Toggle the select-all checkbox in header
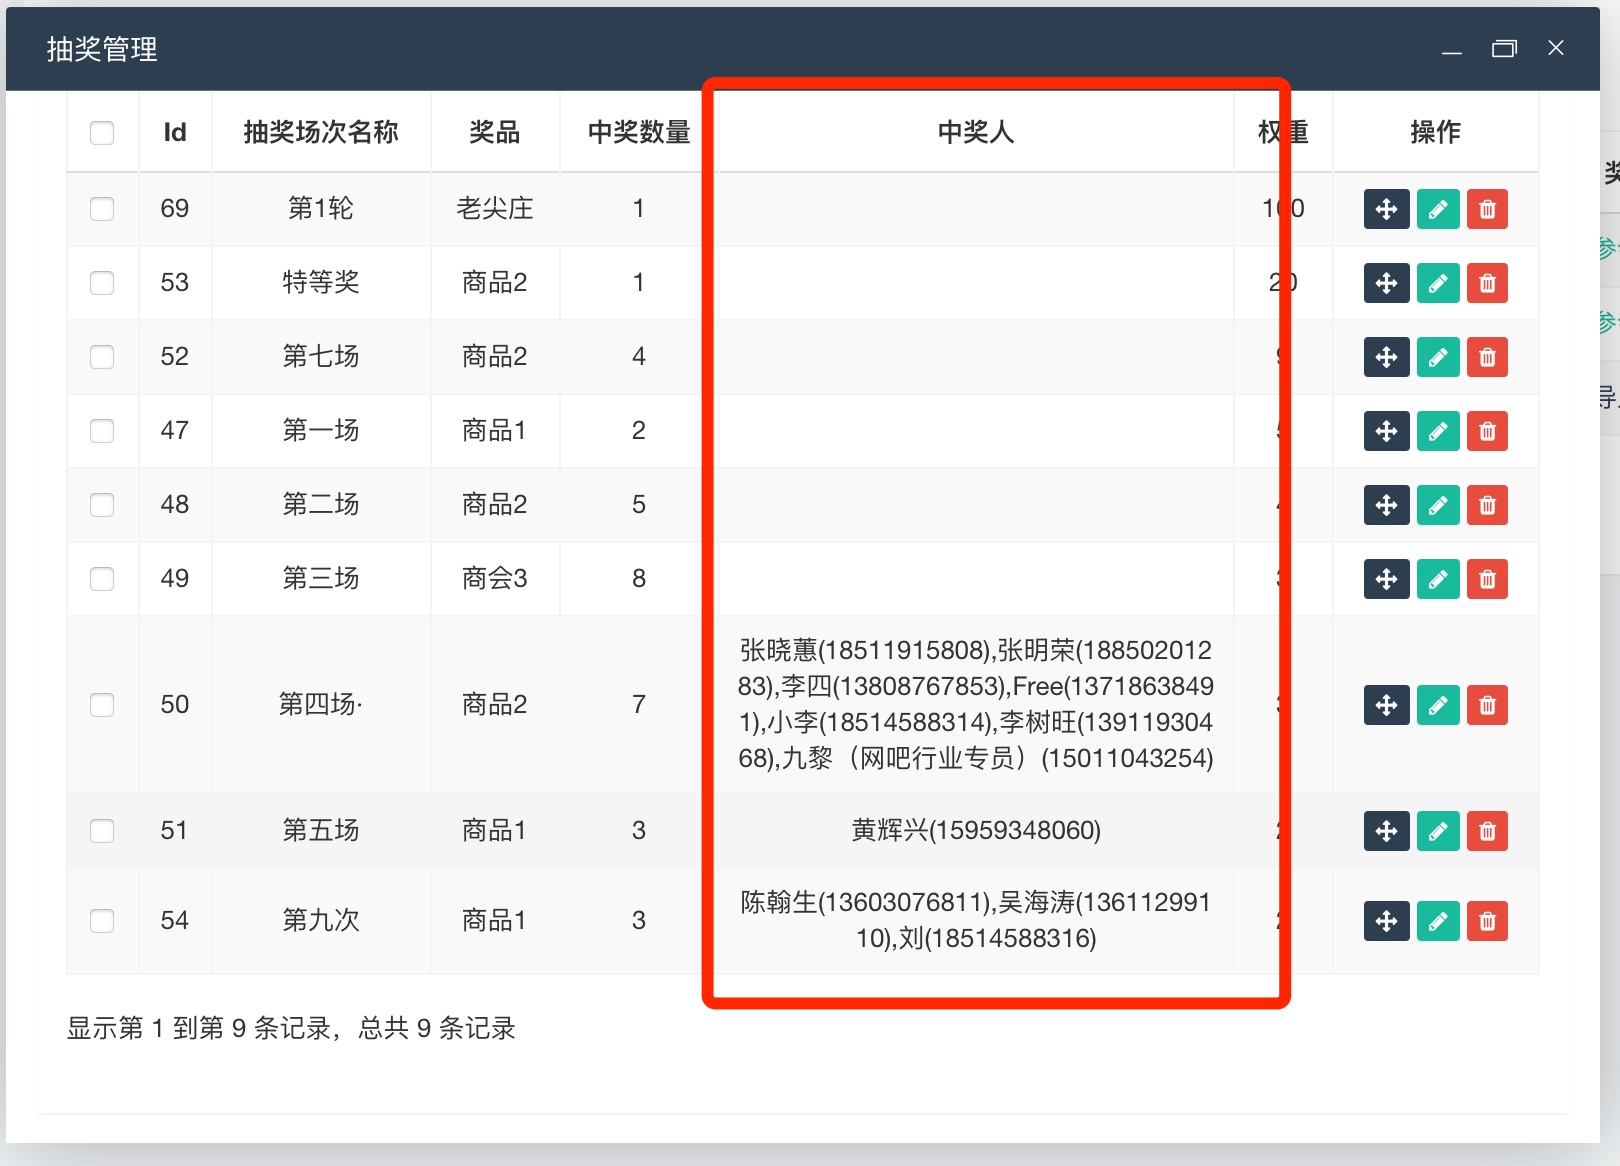This screenshot has height=1166, width=1620. tap(102, 133)
